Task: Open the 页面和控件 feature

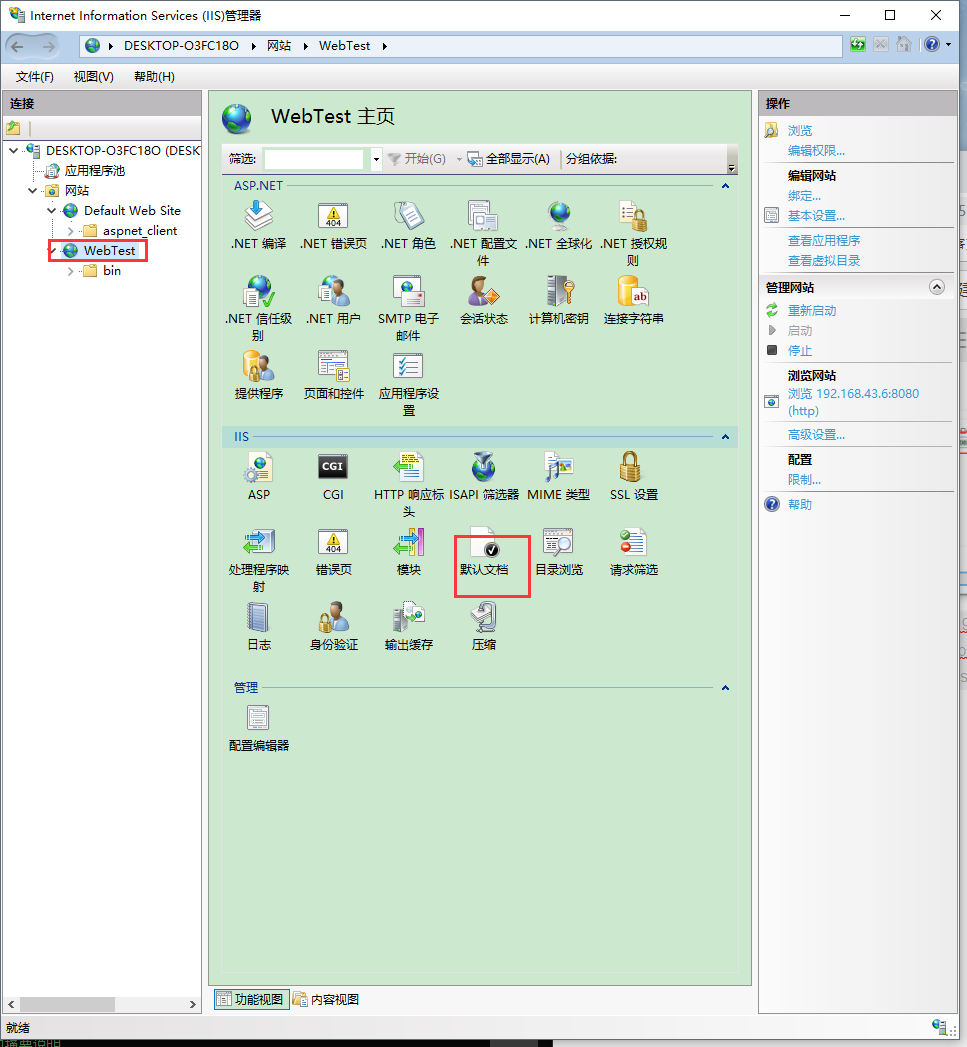Action: 333,375
